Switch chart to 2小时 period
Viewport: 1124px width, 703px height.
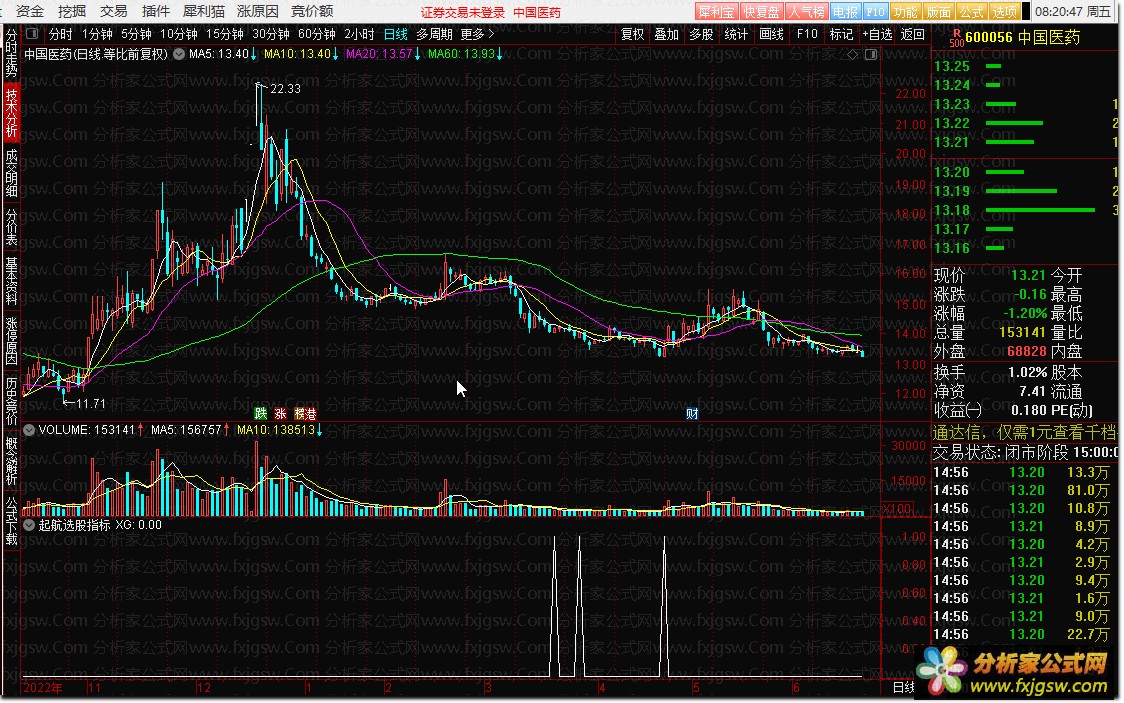point(359,34)
